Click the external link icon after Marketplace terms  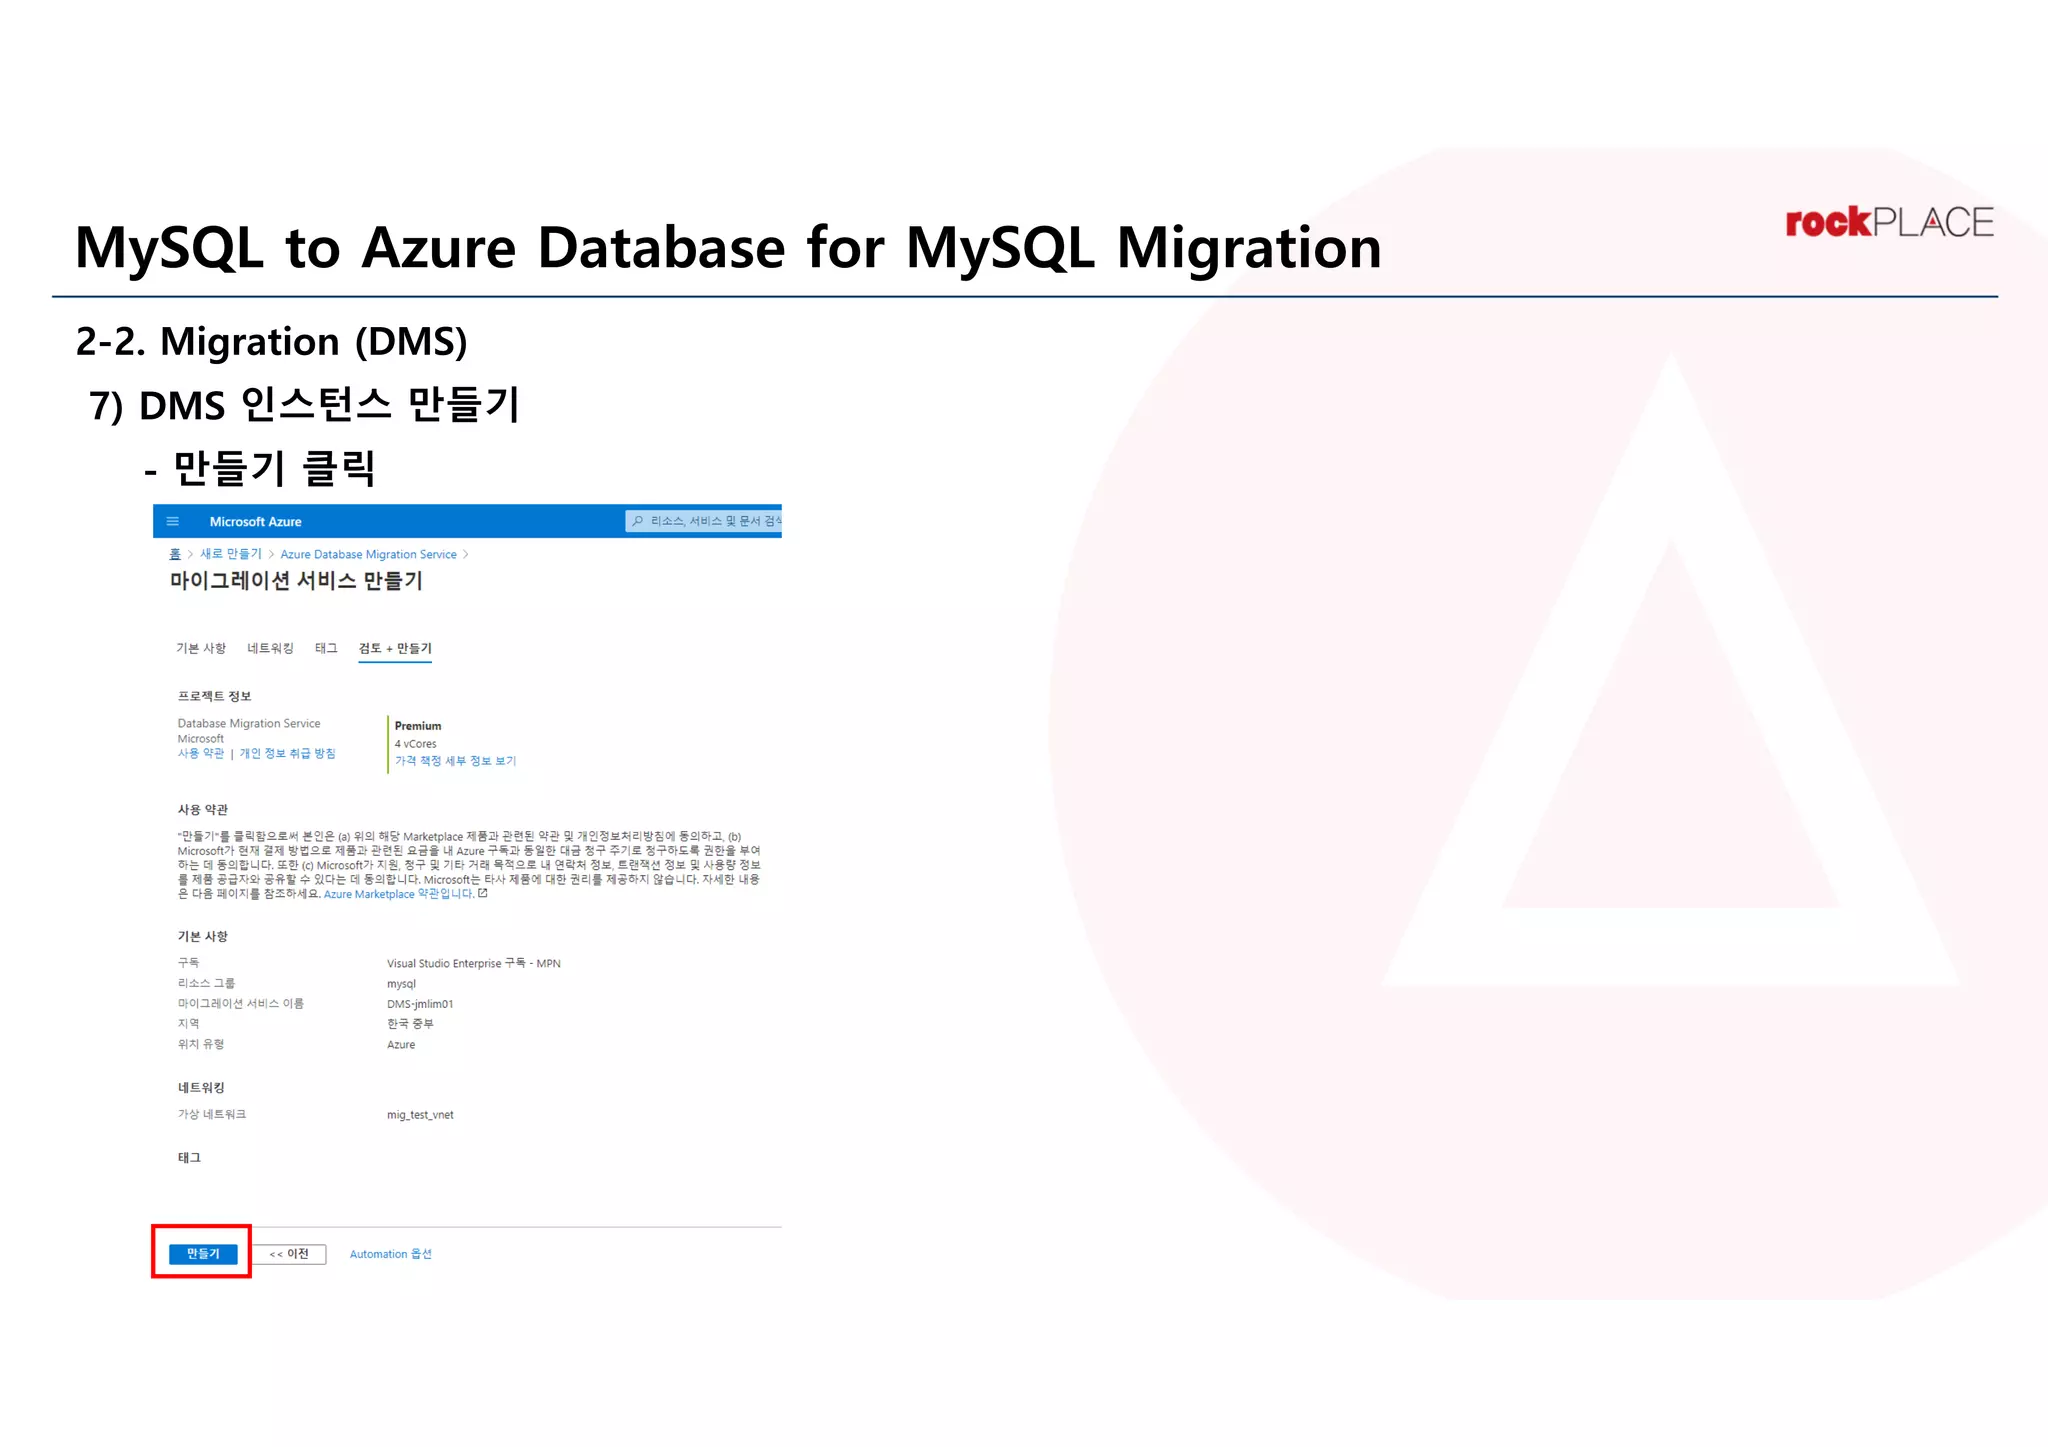point(483,893)
